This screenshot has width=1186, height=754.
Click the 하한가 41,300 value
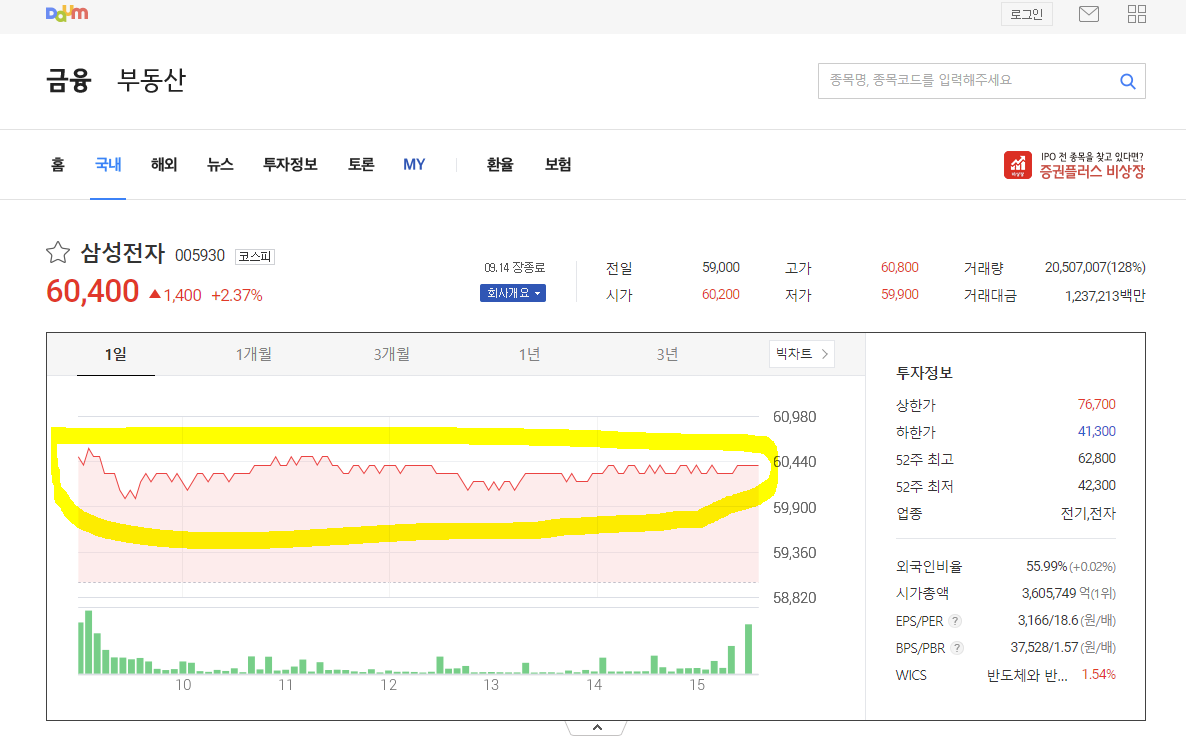(1097, 432)
